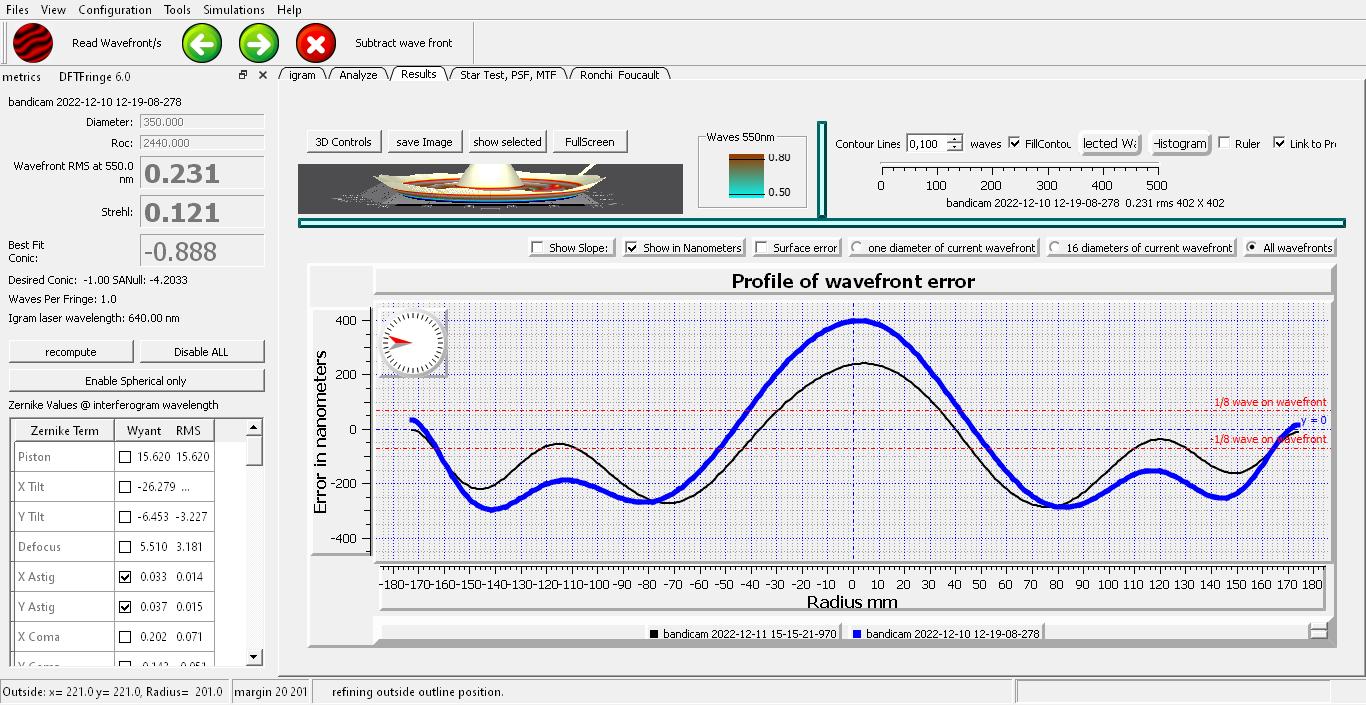The width and height of the screenshot is (1366, 705).
Task: Click the compass dial on the profile plot
Action: tap(412, 342)
